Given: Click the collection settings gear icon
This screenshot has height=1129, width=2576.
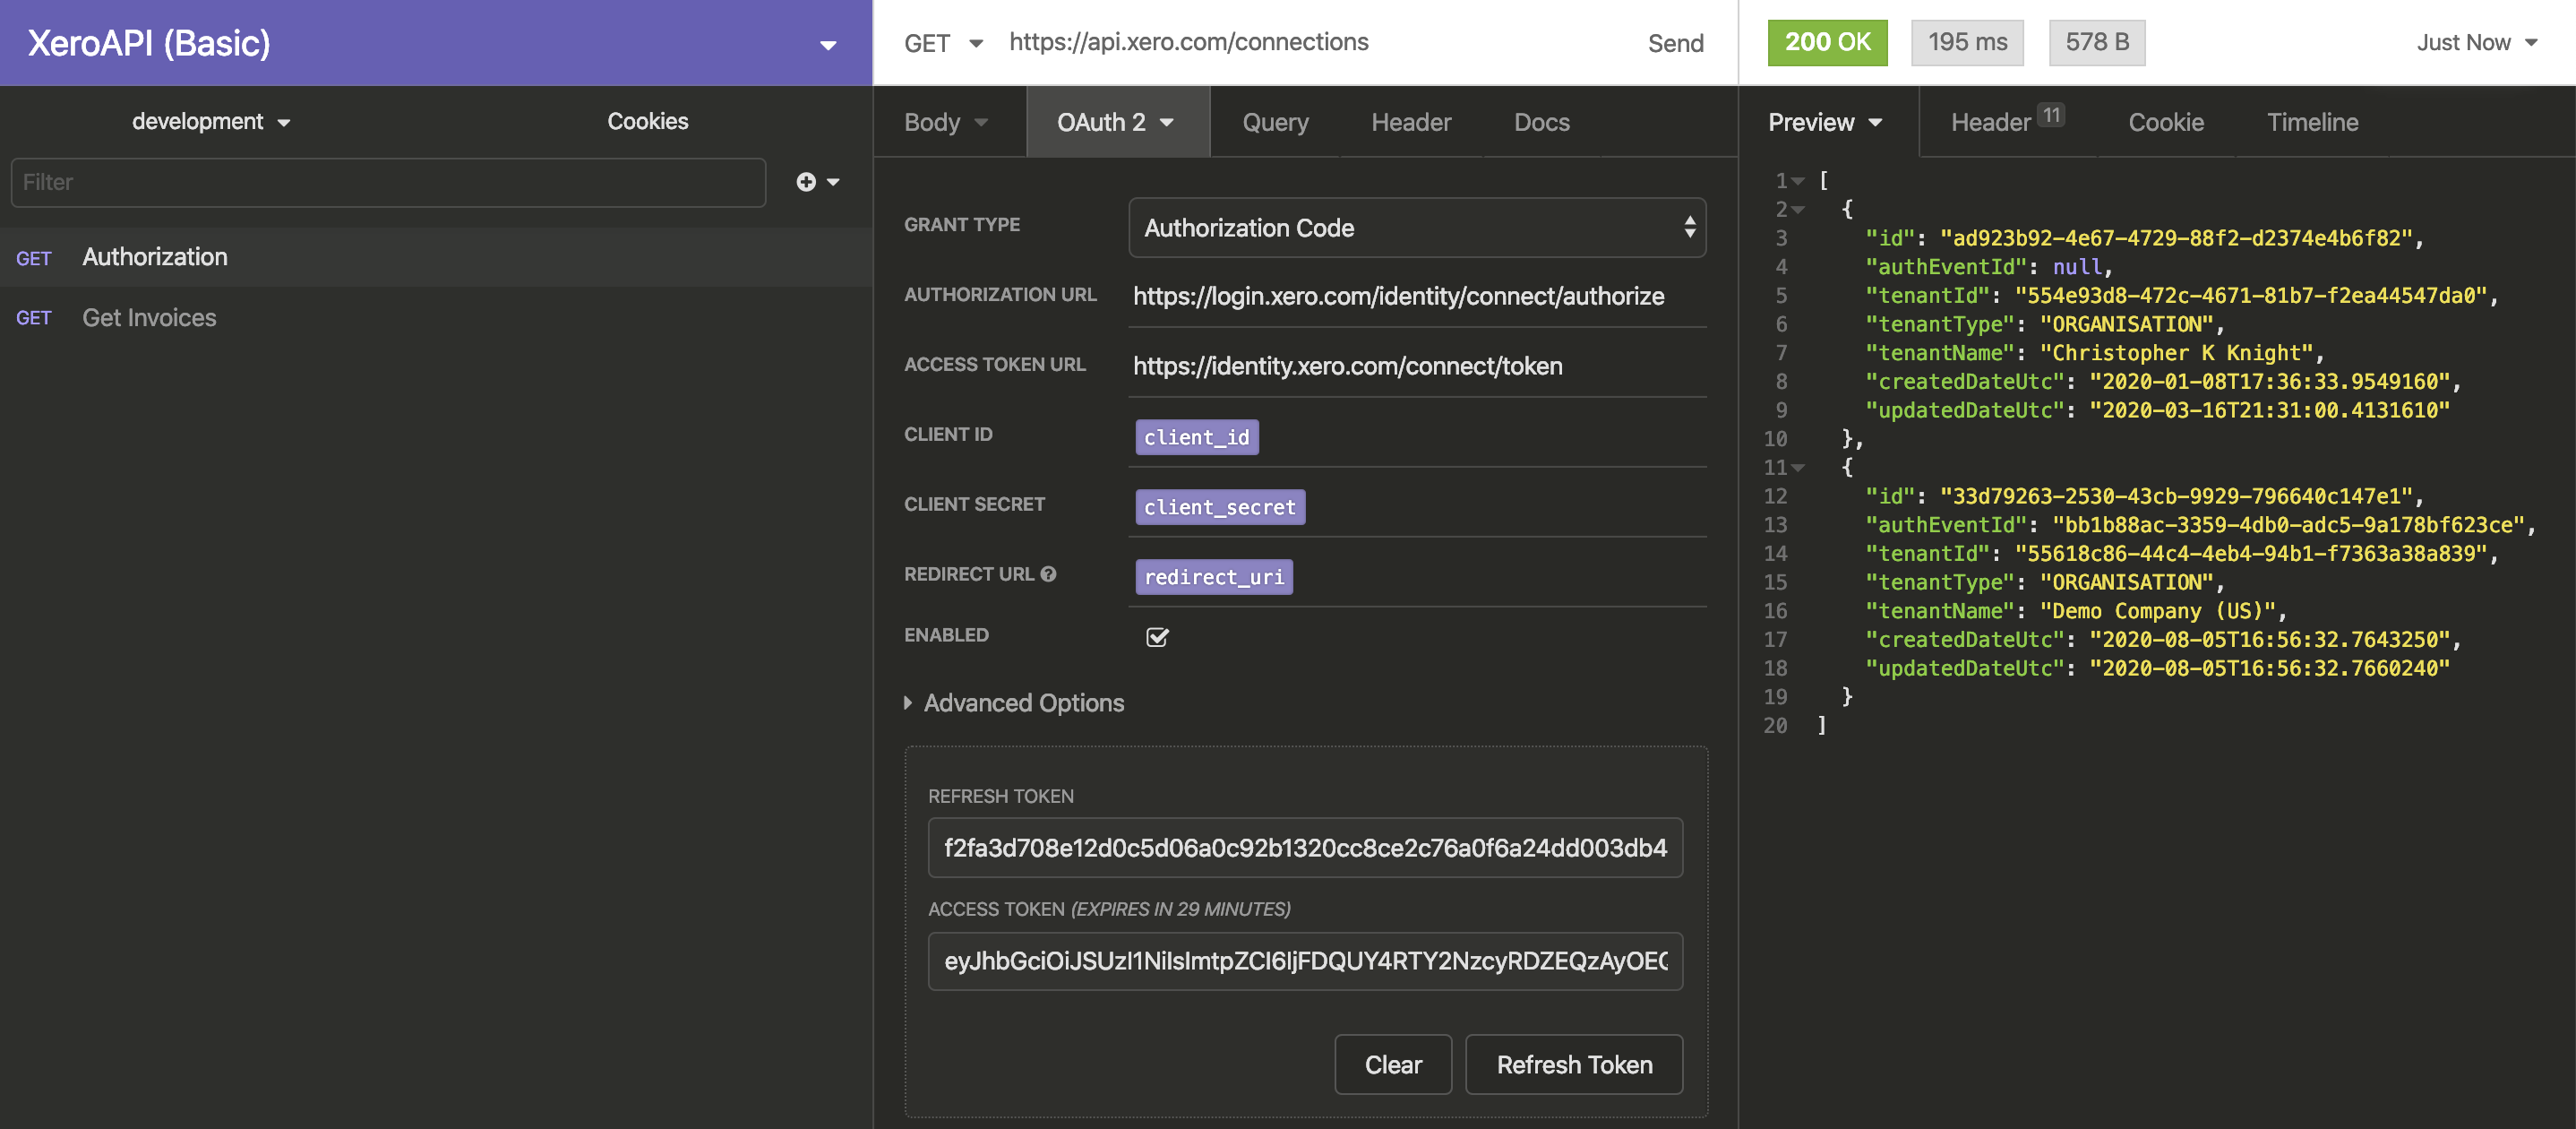Looking at the screenshot, I should coord(827,41).
